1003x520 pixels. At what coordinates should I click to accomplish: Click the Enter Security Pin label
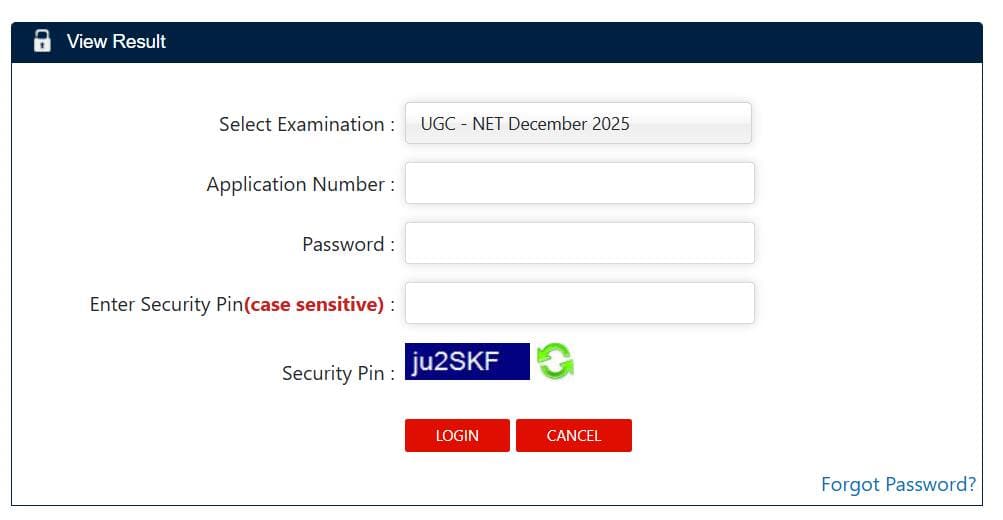(166, 304)
